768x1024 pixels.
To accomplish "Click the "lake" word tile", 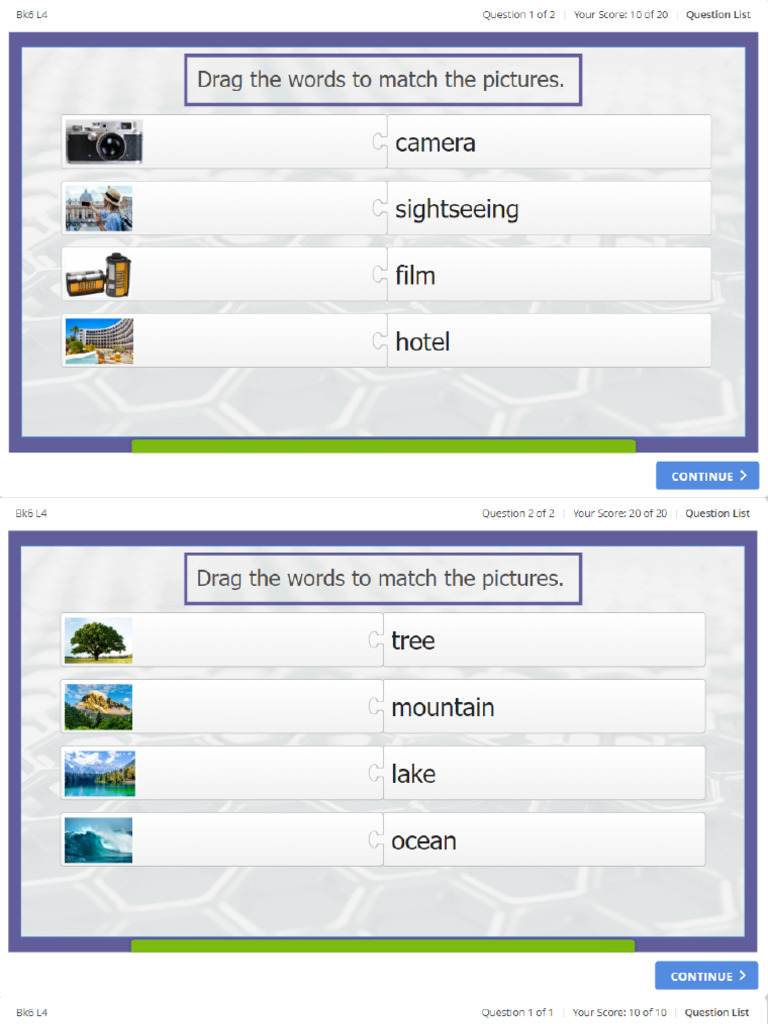I will [544, 773].
